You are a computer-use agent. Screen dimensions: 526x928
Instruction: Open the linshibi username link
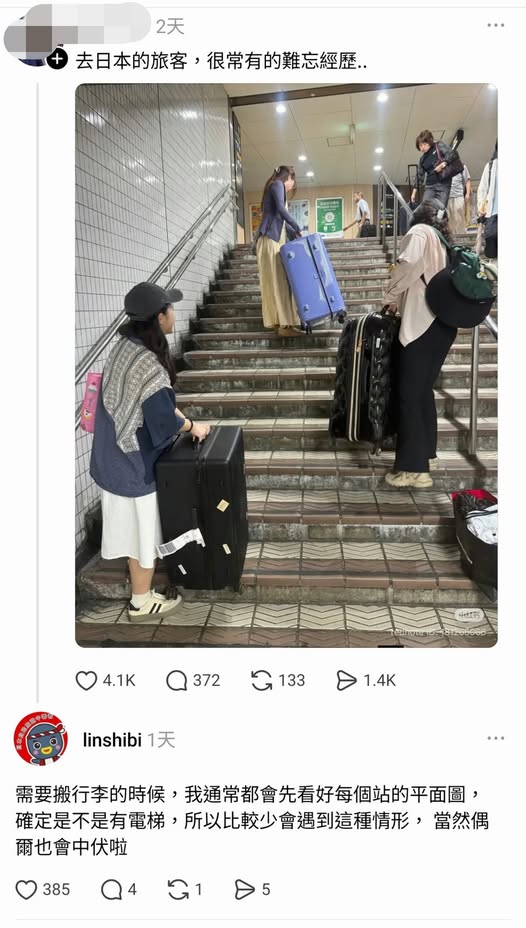(112, 740)
